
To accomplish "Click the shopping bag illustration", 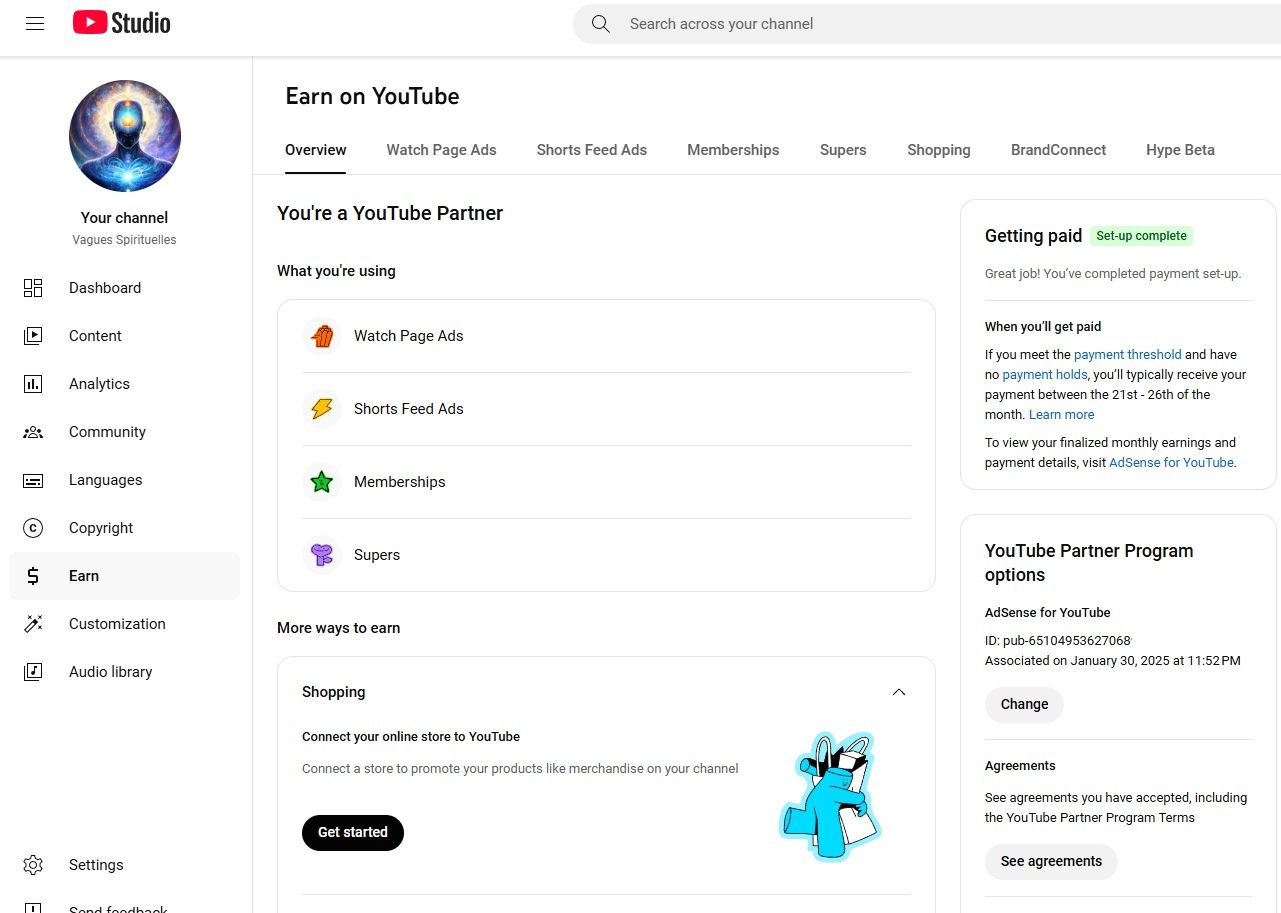I will tap(830, 796).
